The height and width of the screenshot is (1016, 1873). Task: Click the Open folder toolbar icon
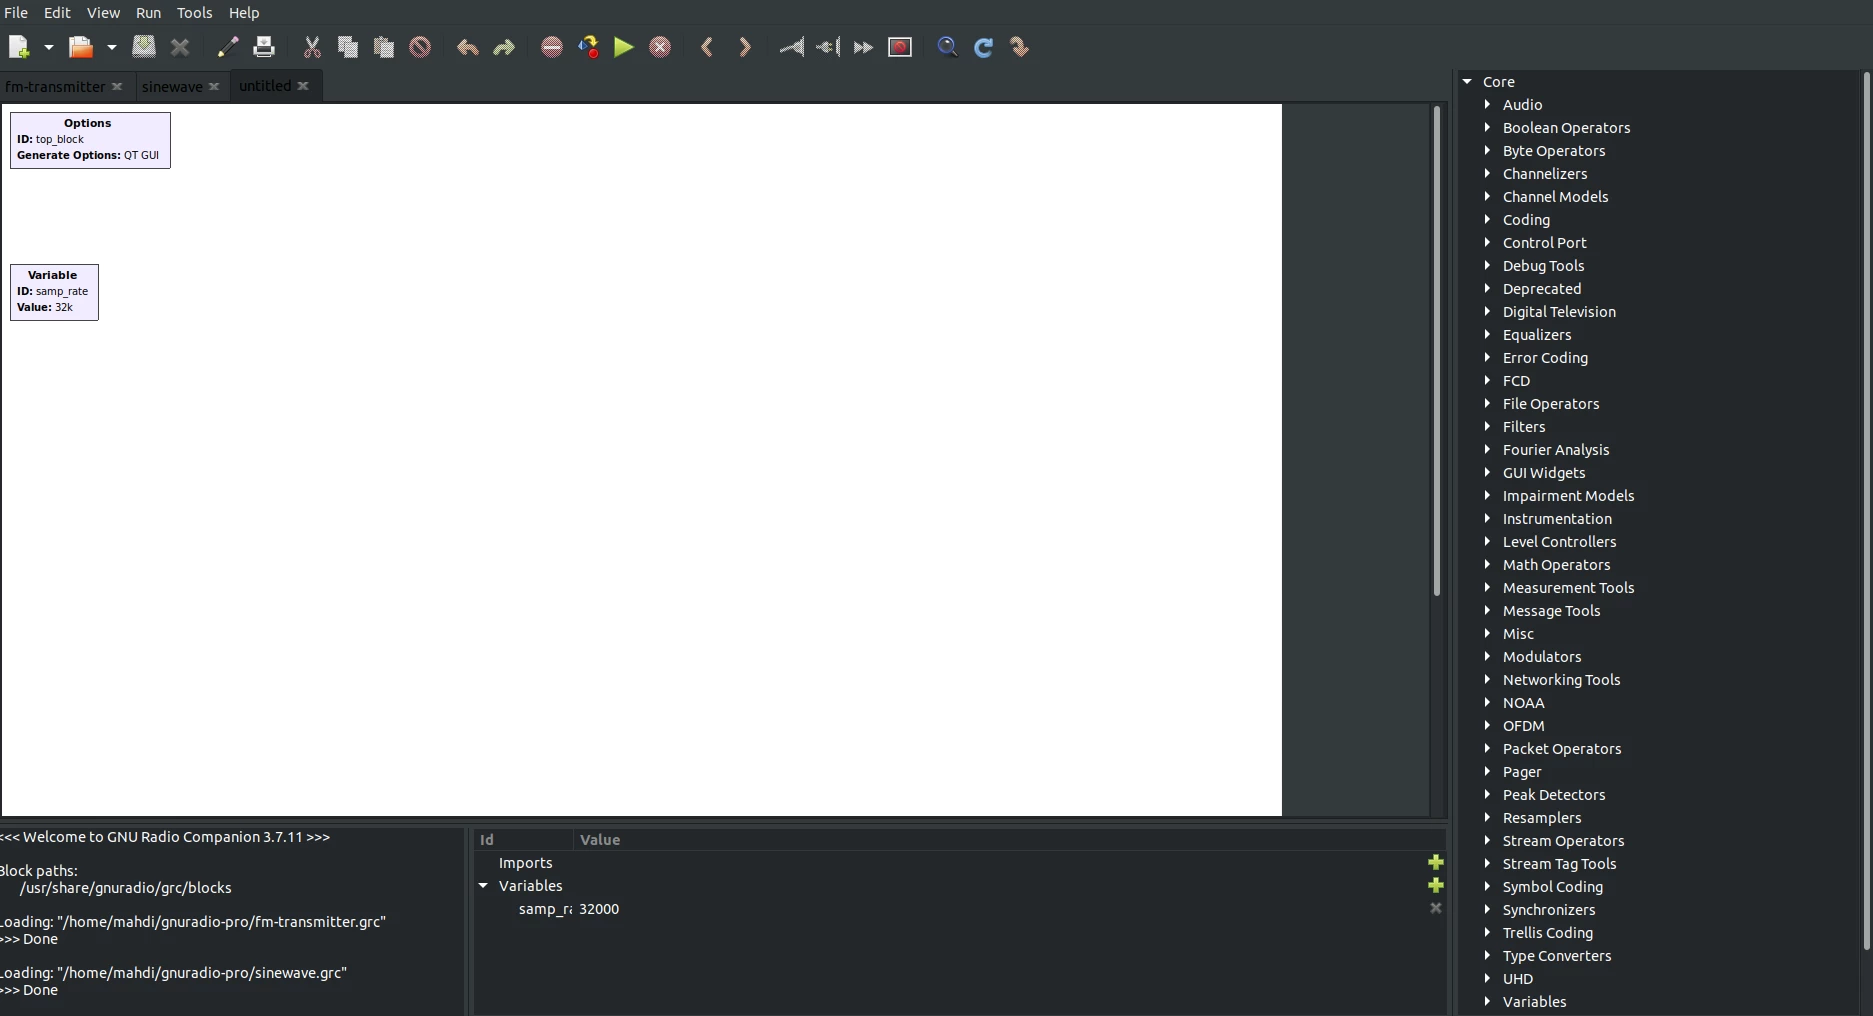coord(81,47)
